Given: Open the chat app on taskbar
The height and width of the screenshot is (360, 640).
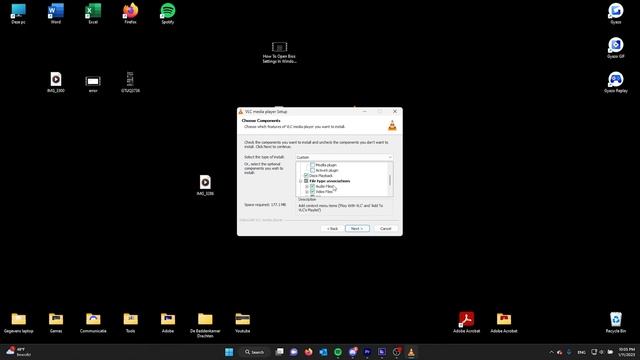Looking at the screenshot, I should (x=294, y=352).
